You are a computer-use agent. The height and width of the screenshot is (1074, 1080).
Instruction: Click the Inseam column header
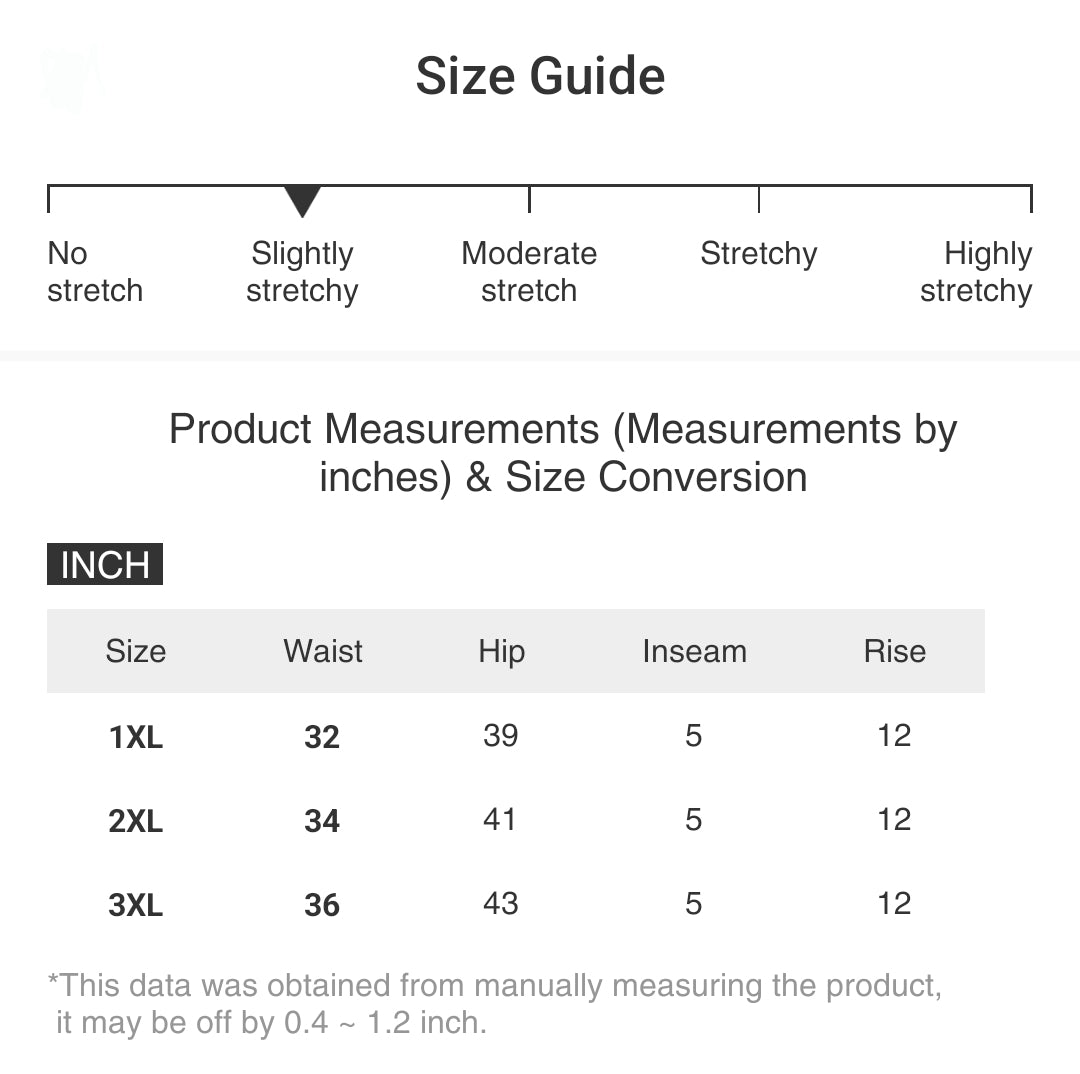coord(694,651)
